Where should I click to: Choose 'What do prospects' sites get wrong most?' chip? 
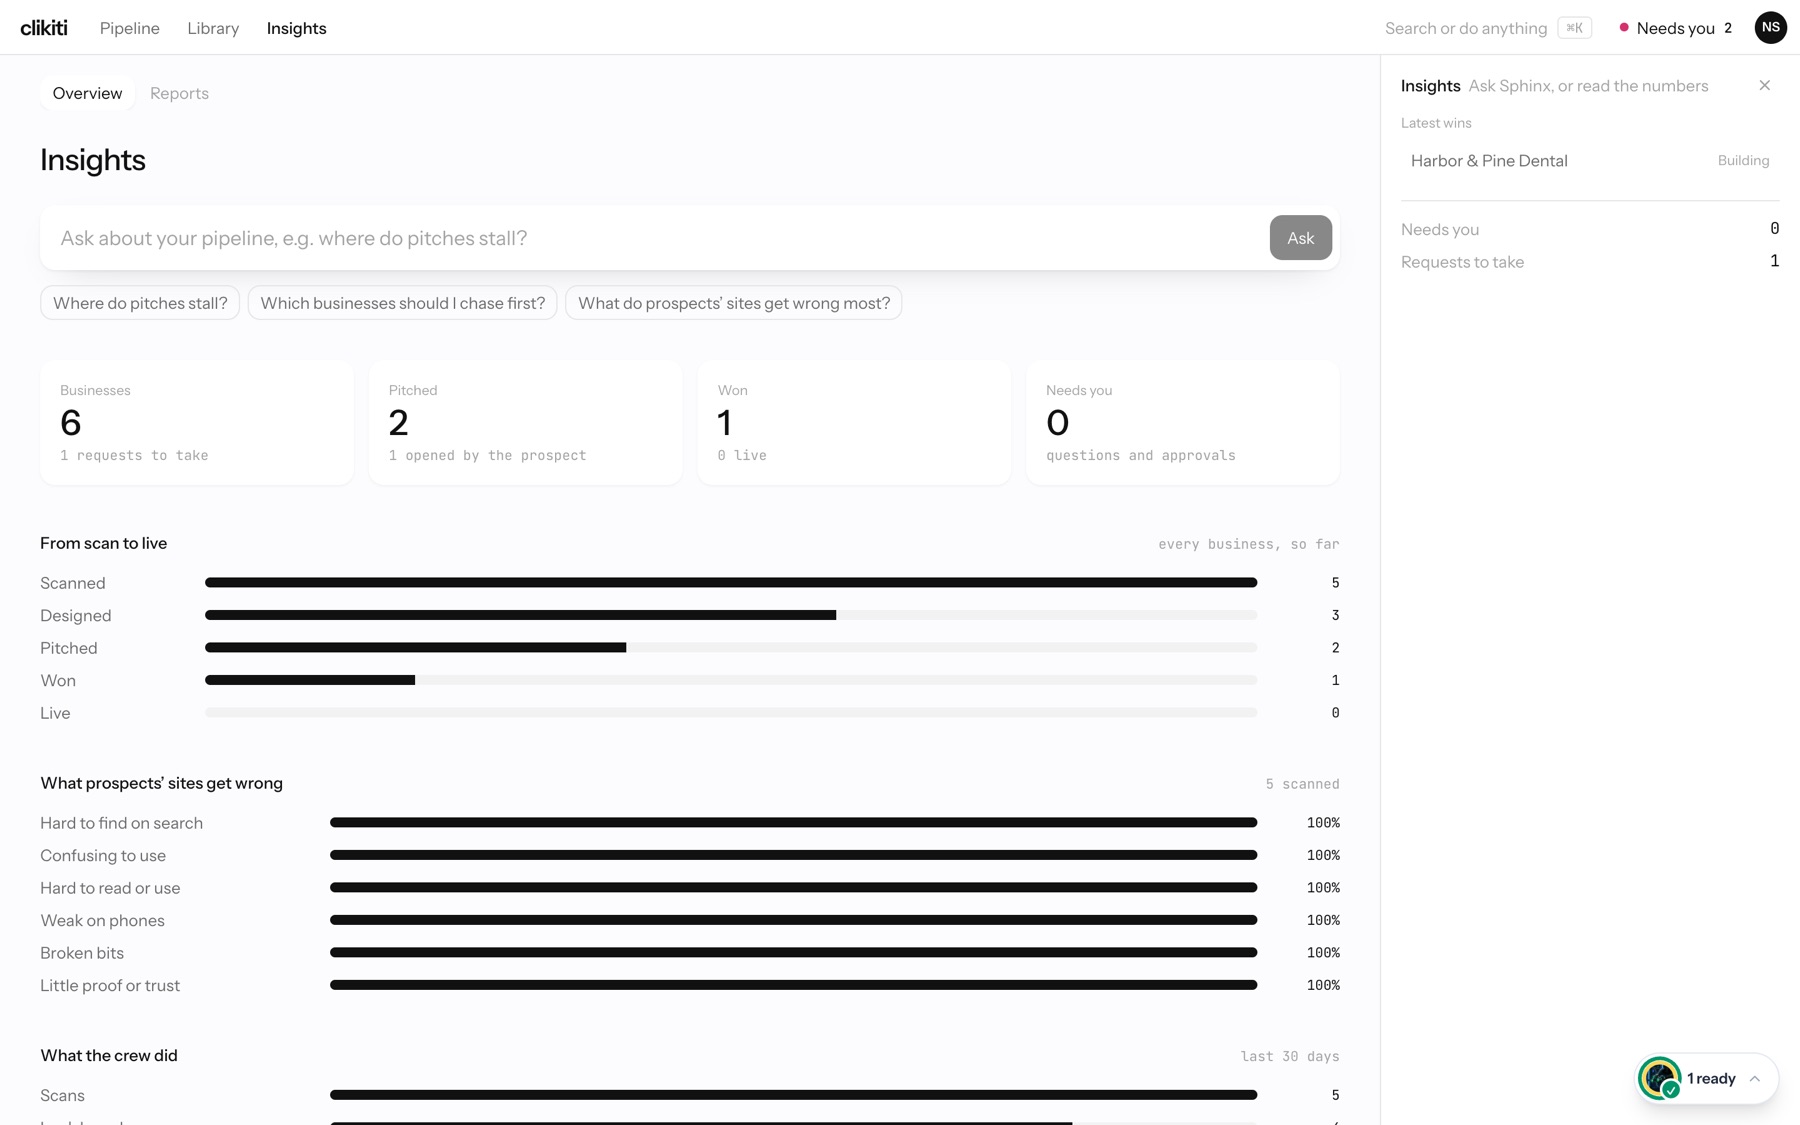733,303
